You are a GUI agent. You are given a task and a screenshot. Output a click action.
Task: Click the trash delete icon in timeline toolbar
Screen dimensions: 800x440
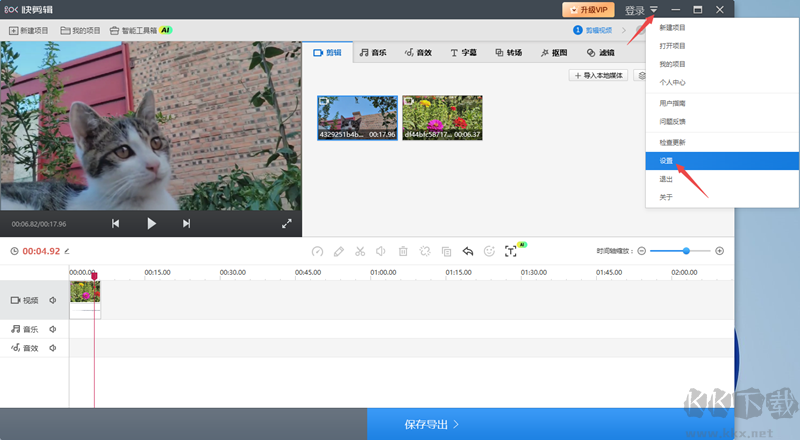(403, 251)
